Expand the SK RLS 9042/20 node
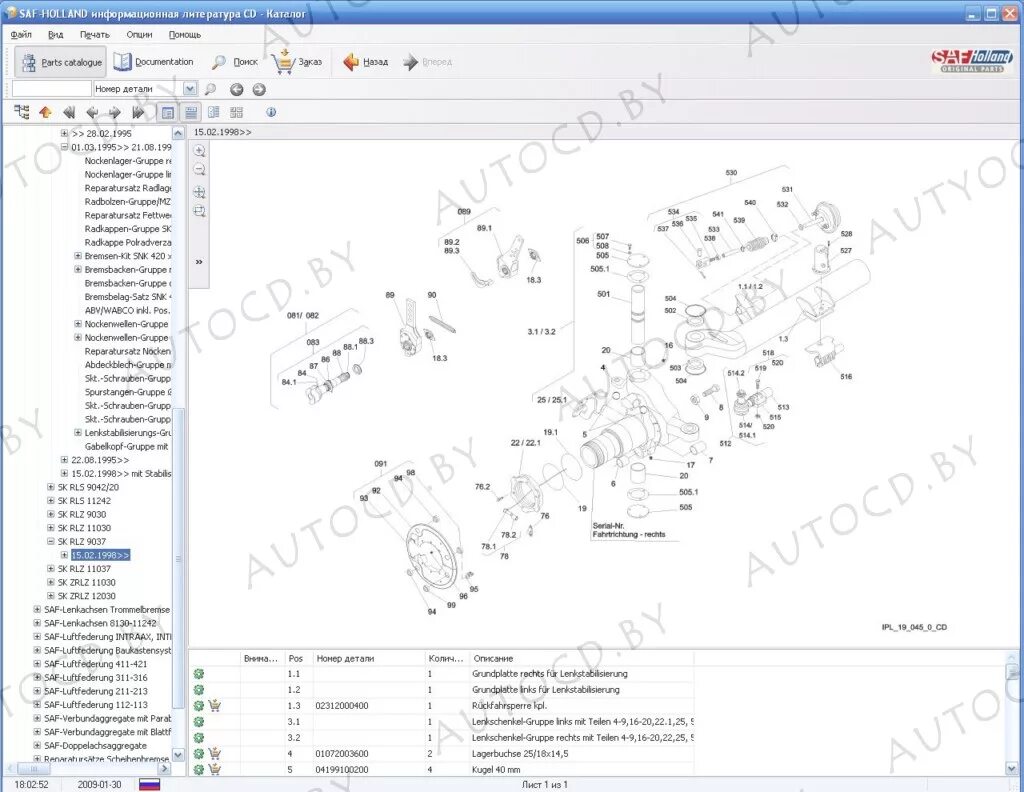1024x792 pixels. 50,487
